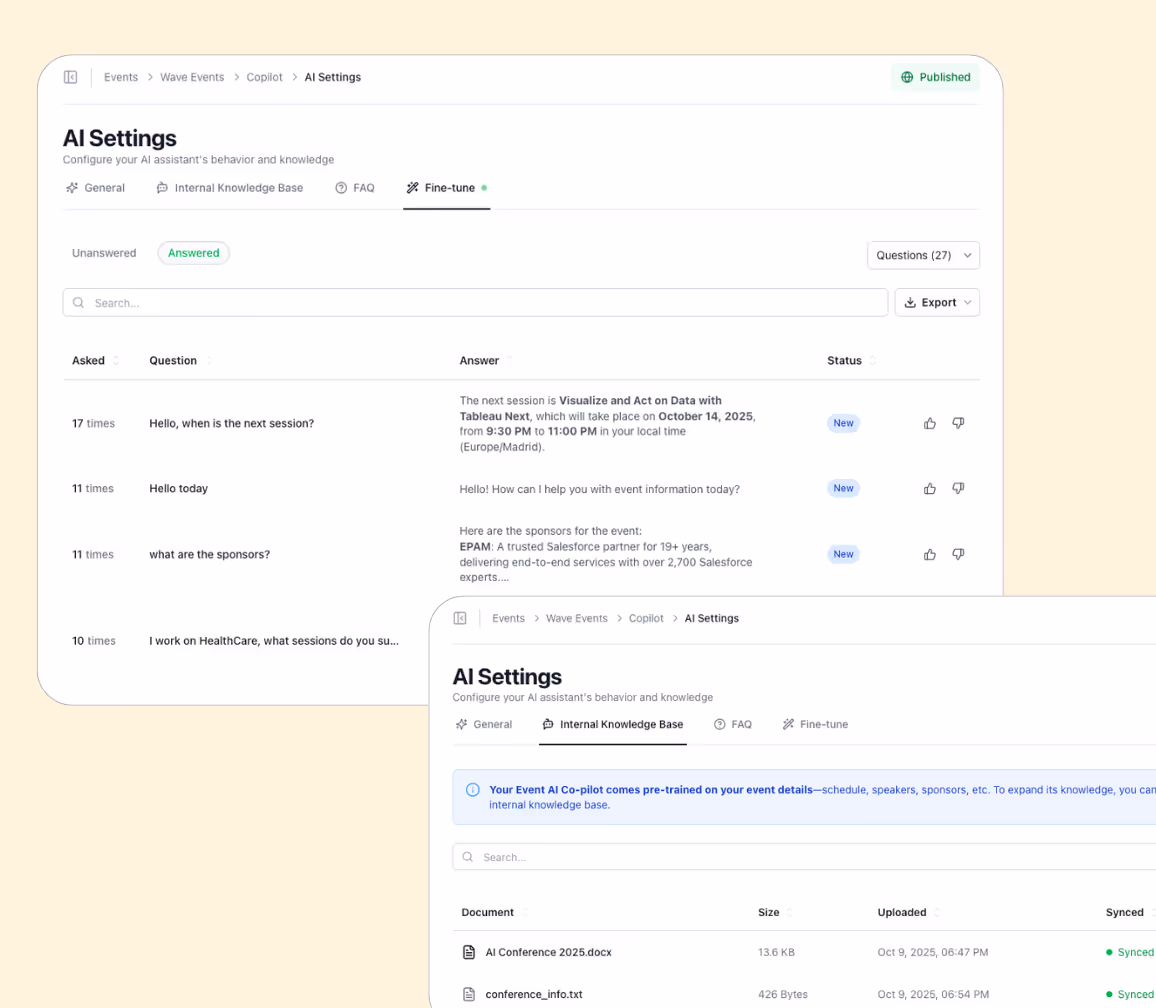
Task: Open conference_info.txt document
Action: (534, 994)
